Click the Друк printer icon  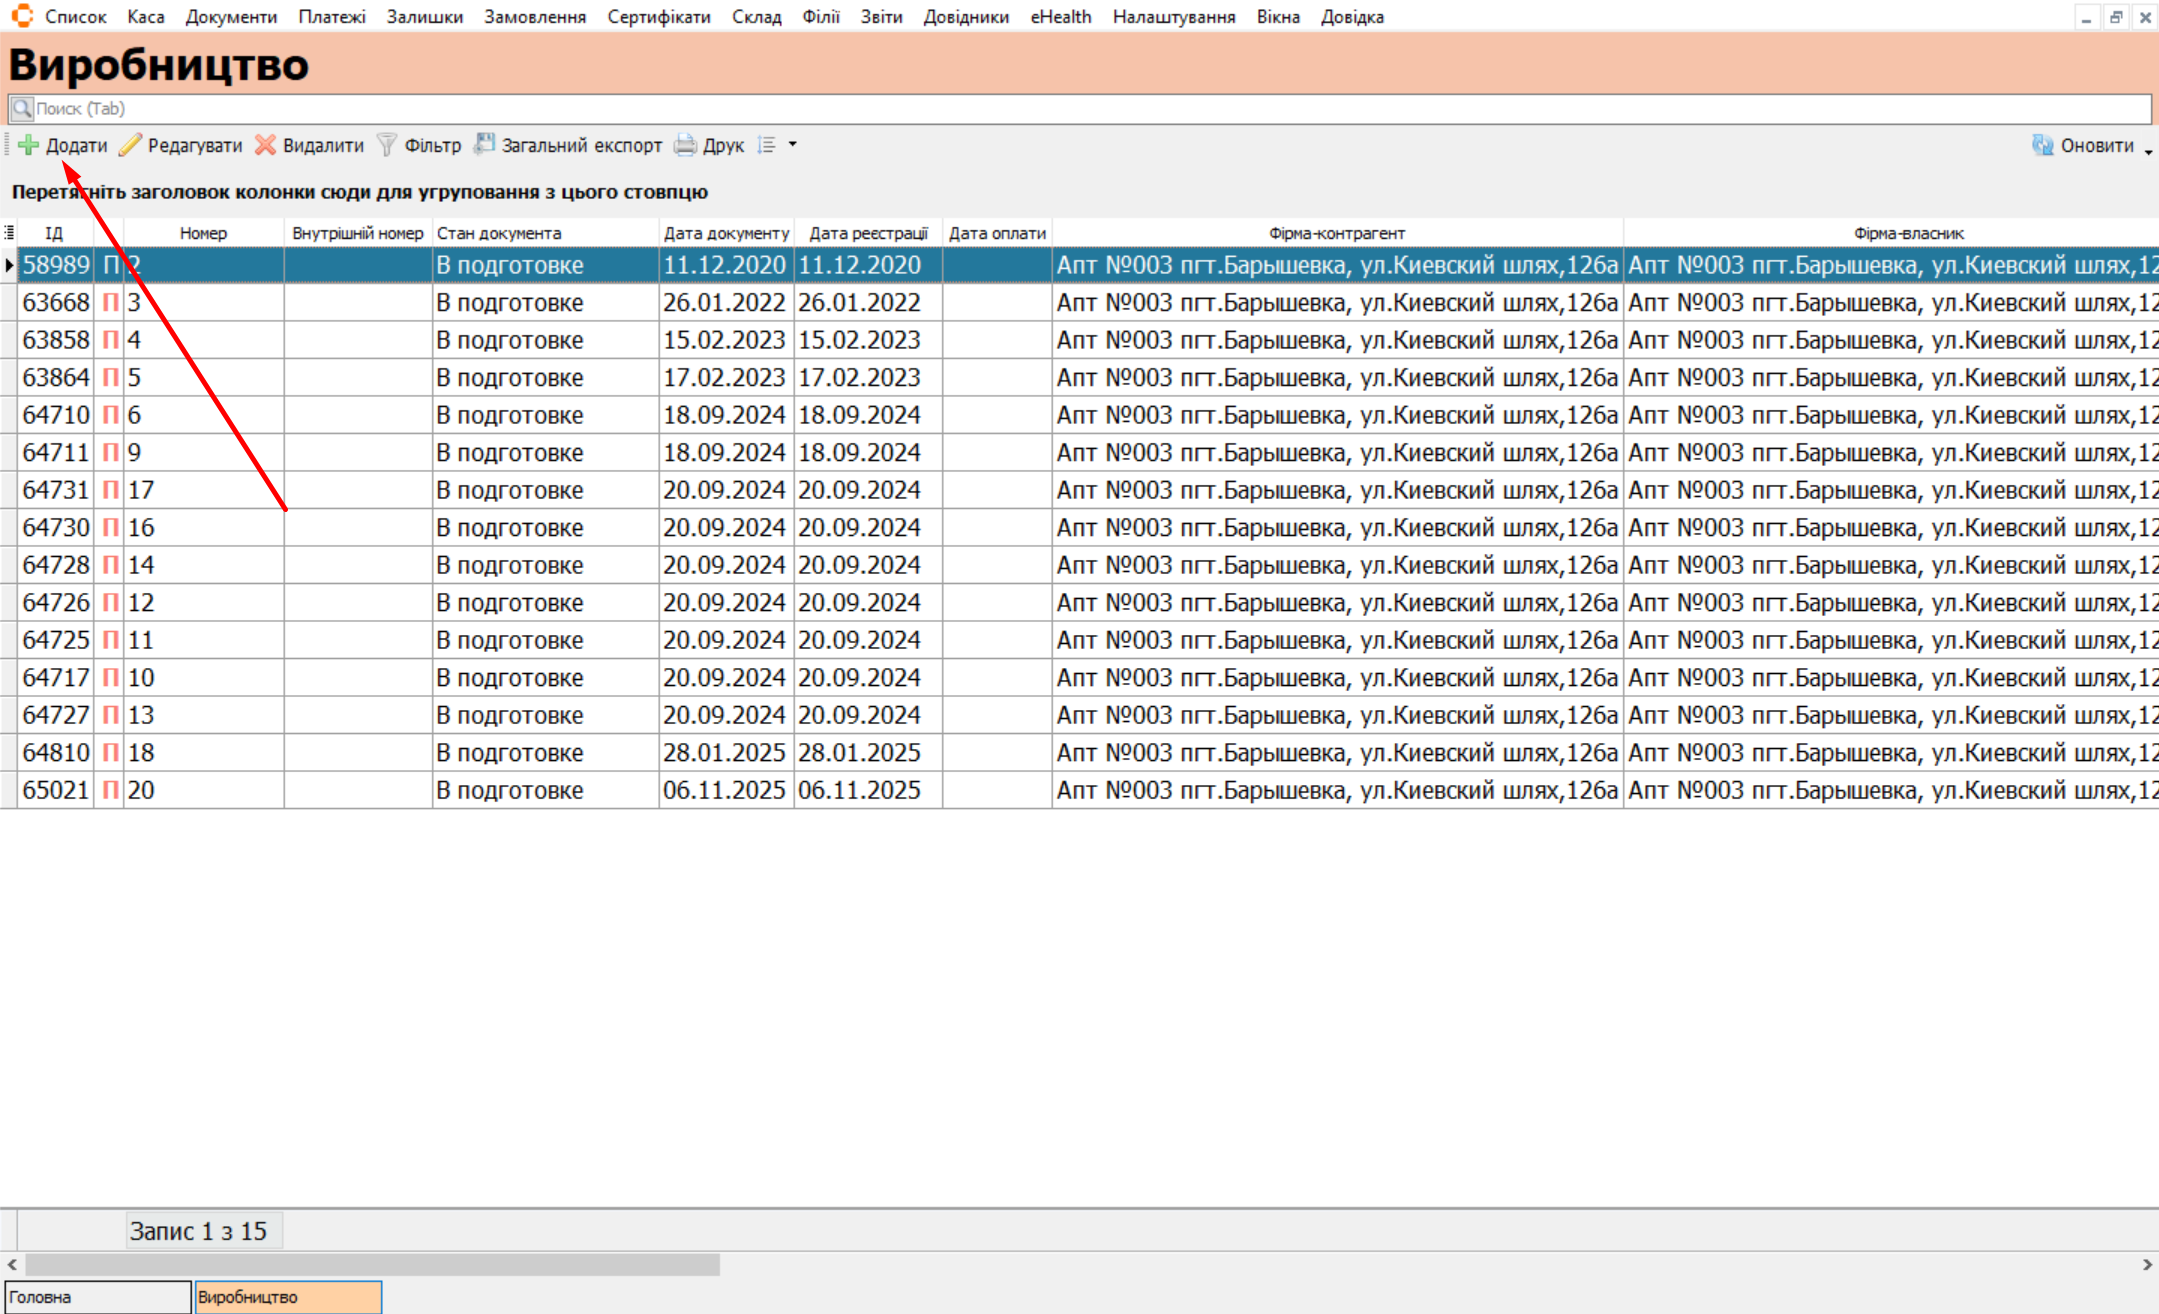tap(685, 145)
